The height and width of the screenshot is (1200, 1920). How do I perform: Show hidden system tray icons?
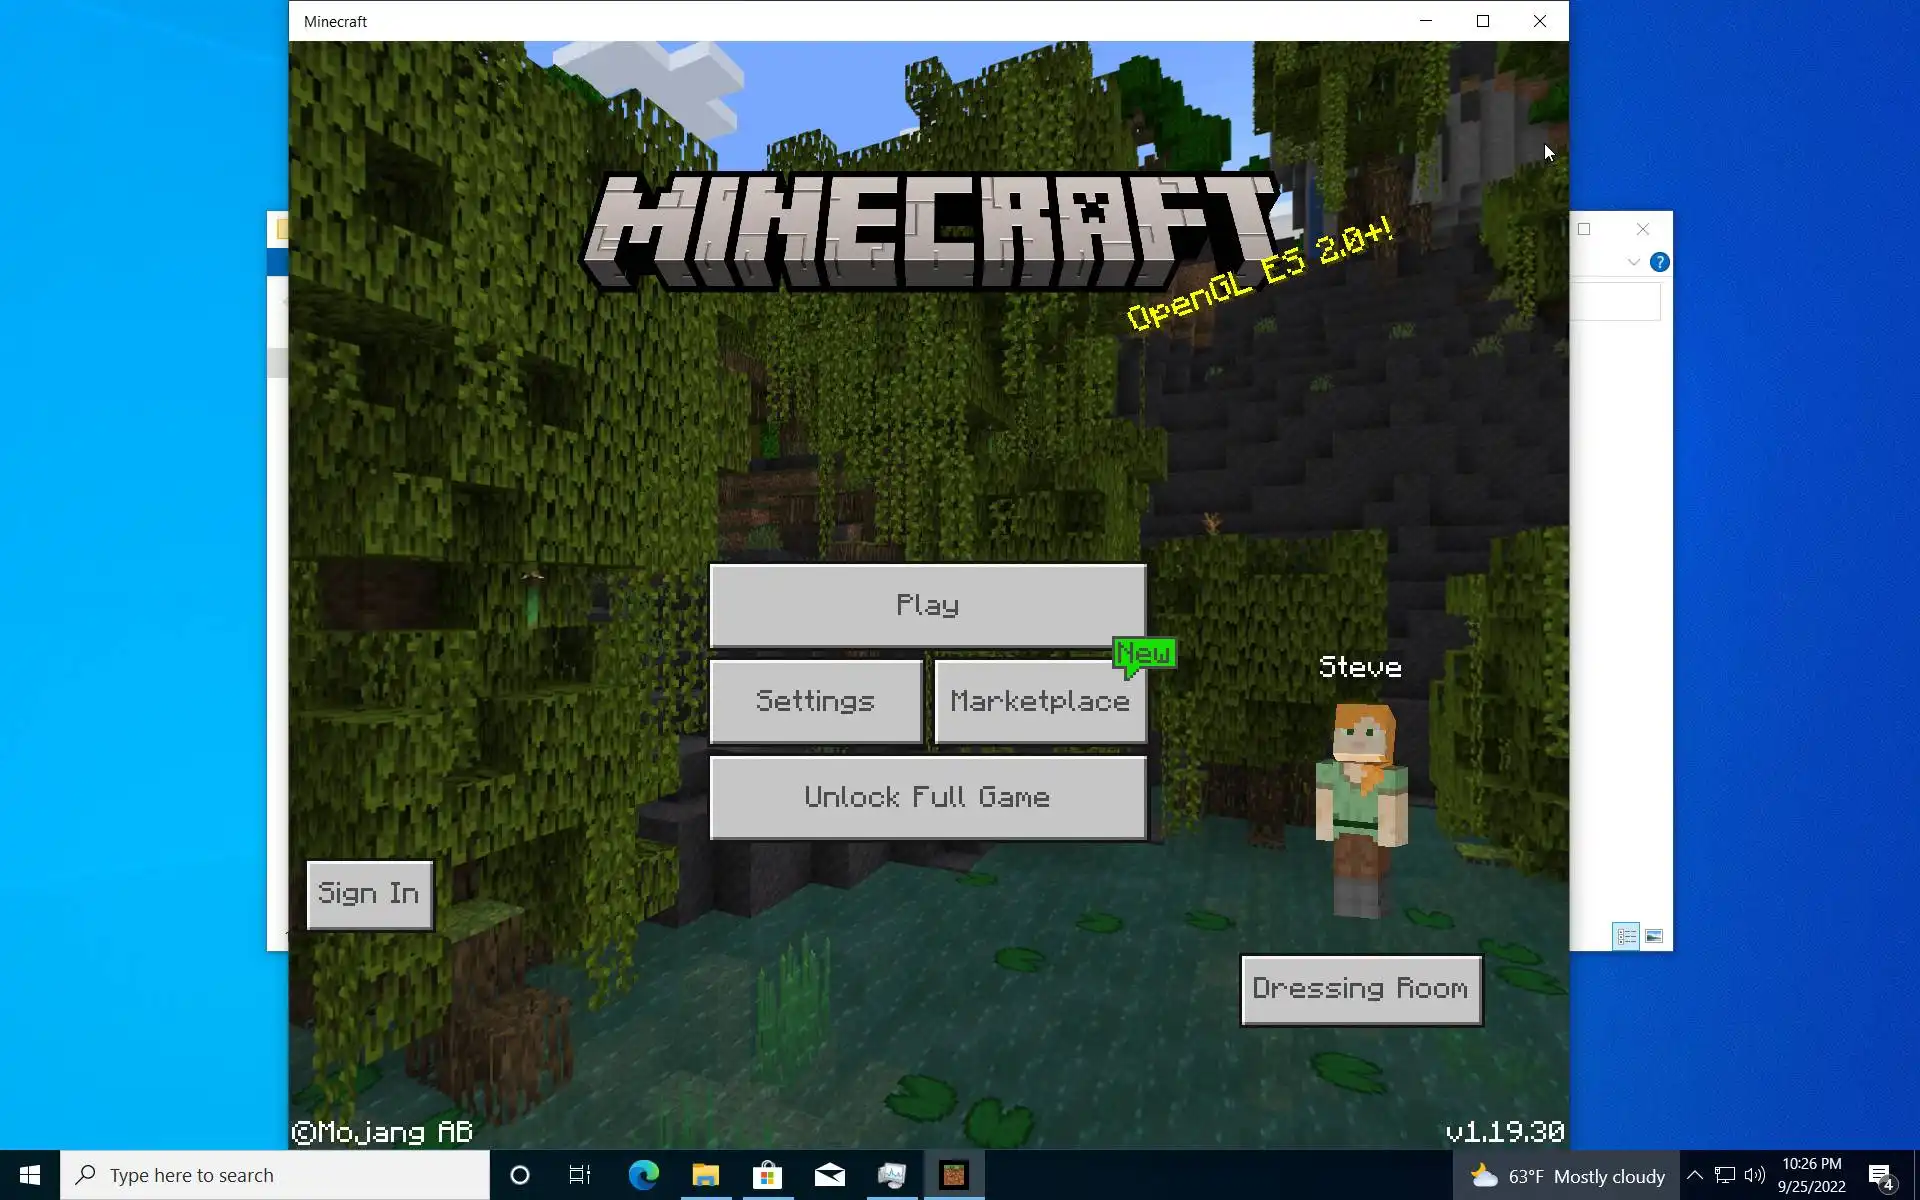pos(1694,1175)
